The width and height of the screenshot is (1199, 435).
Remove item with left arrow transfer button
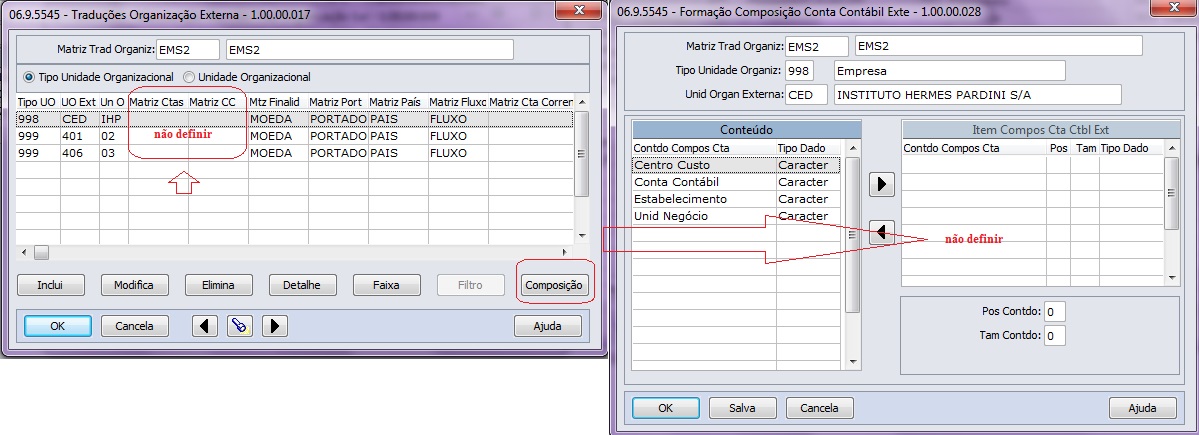[x=881, y=232]
